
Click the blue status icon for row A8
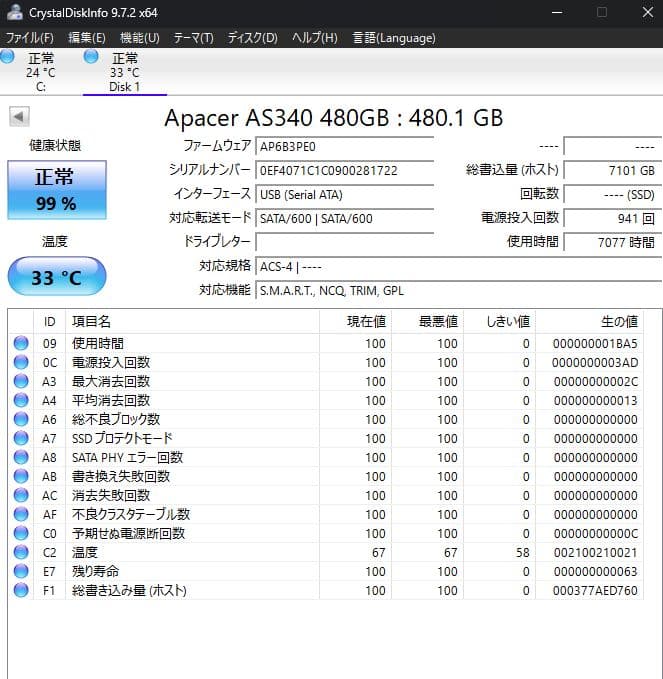21,457
